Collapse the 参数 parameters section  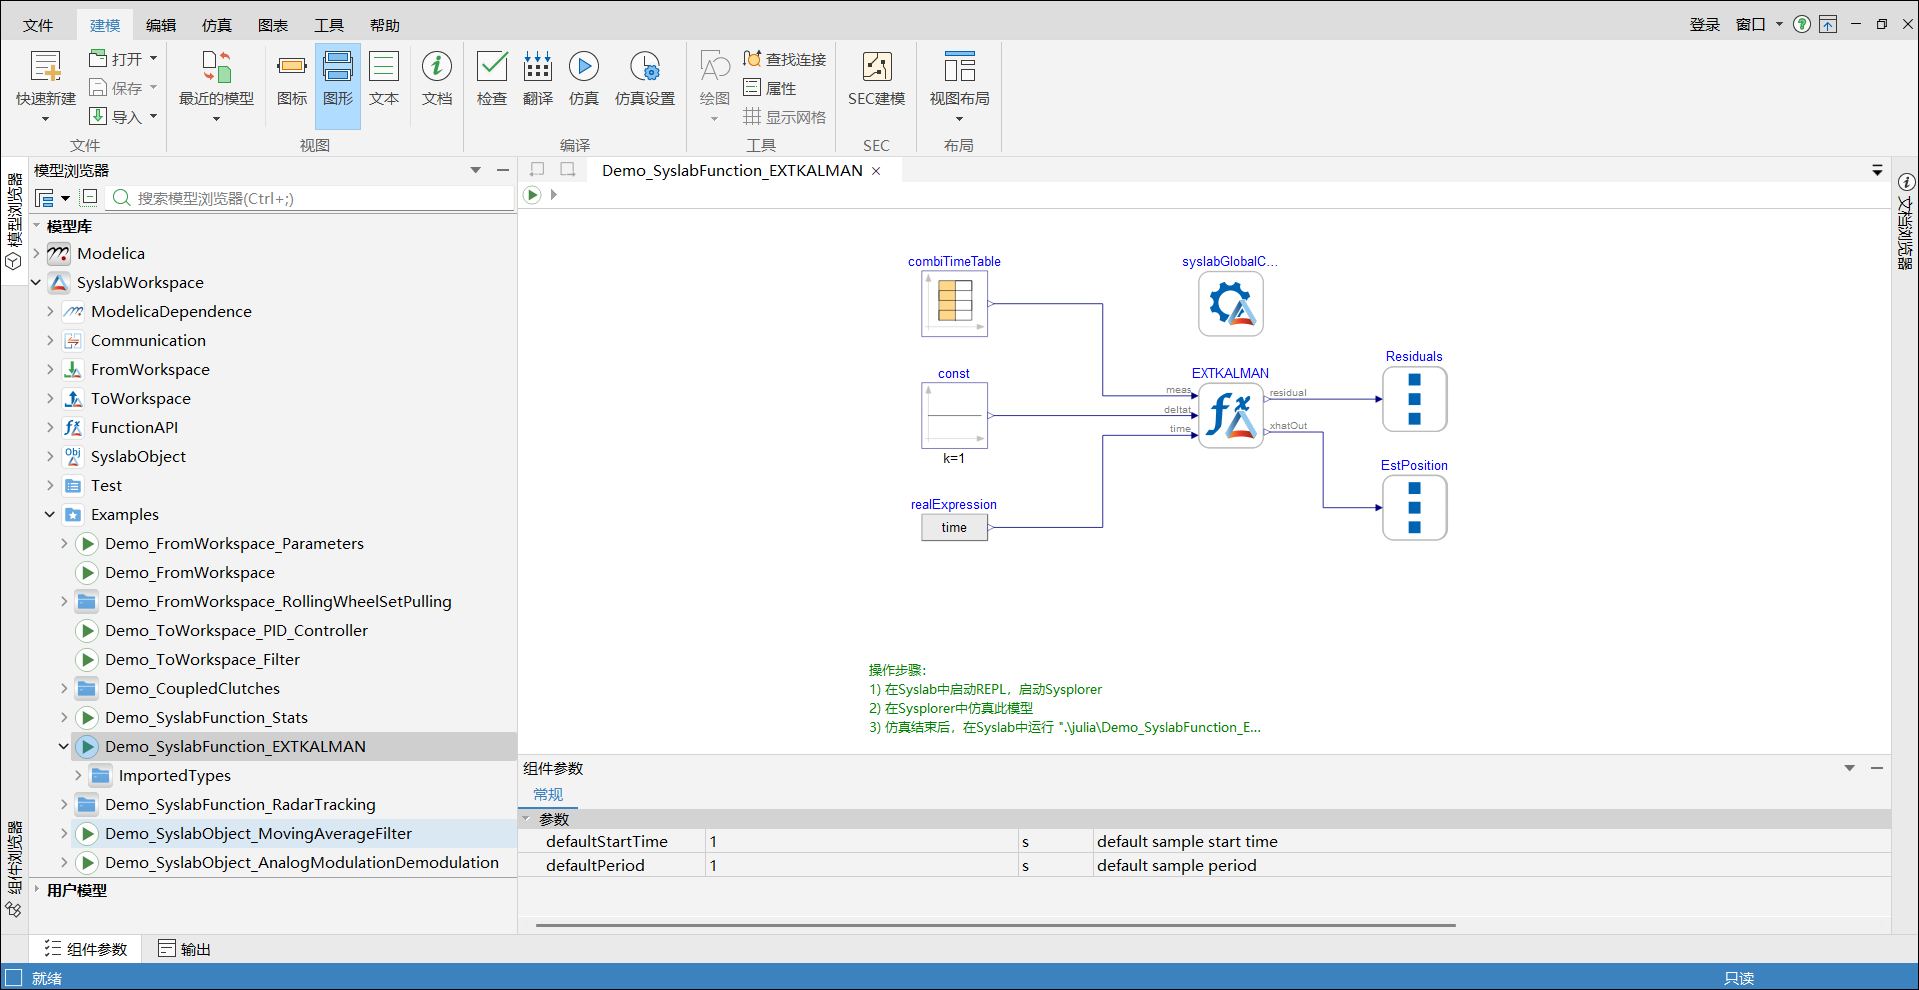click(527, 819)
